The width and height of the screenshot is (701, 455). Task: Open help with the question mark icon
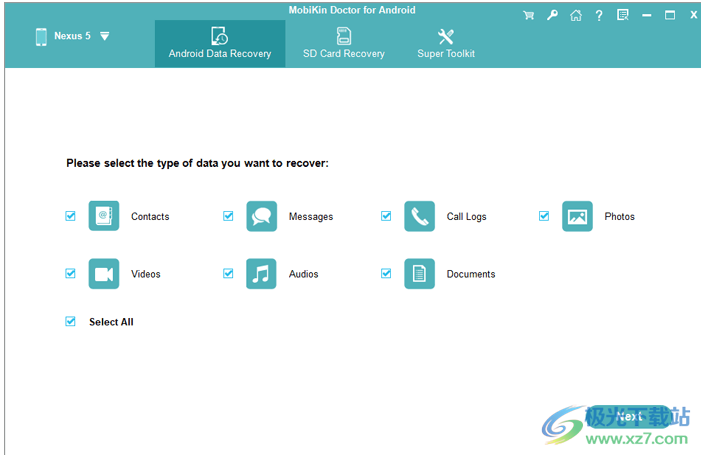[x=598, y=15]
